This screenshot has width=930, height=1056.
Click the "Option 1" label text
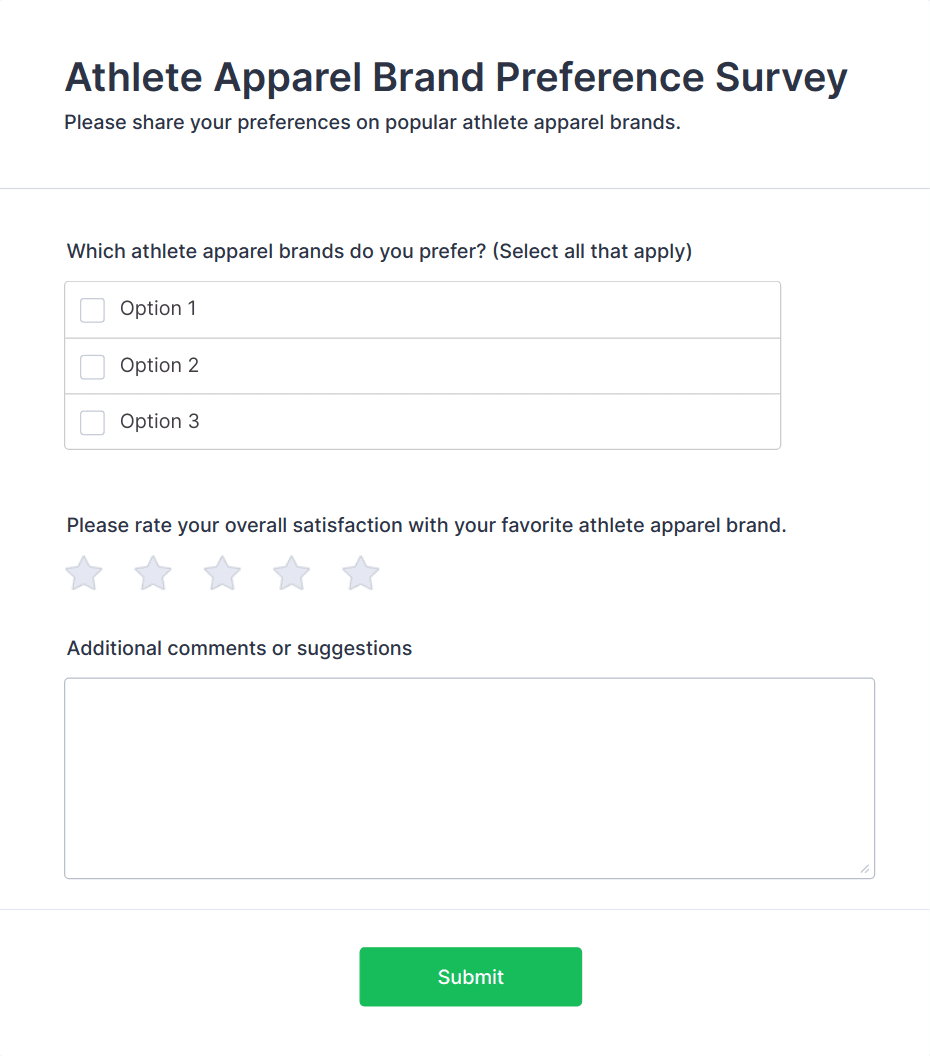click(158, 309)
